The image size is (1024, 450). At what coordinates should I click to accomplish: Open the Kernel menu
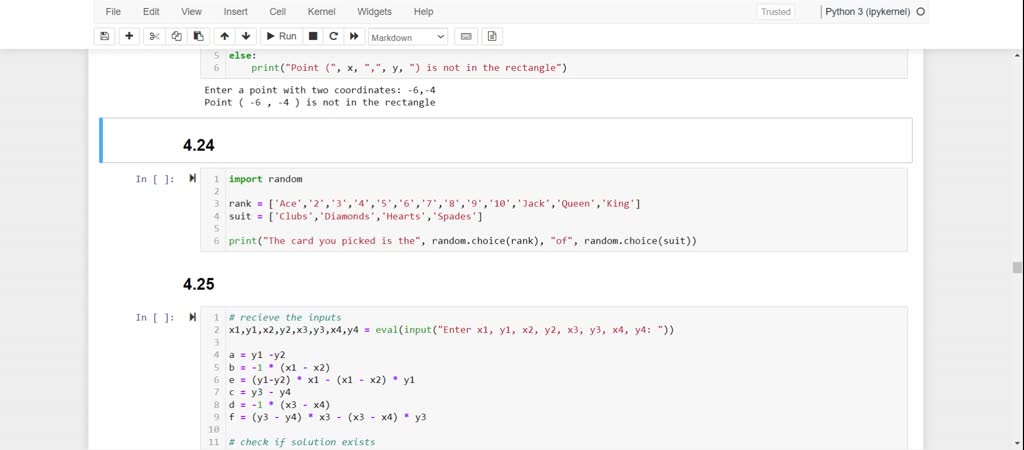coord(321,12)
